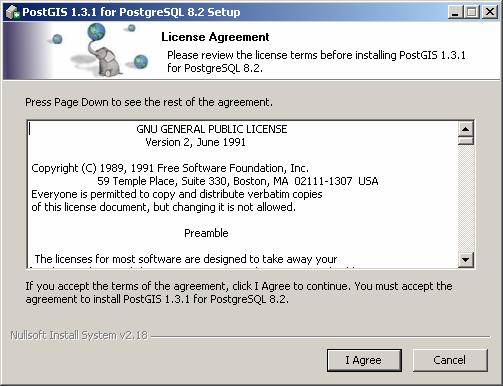The image size is (503, 386).
Task: Cancel the PostGIS installation
Action: (450, 360)
